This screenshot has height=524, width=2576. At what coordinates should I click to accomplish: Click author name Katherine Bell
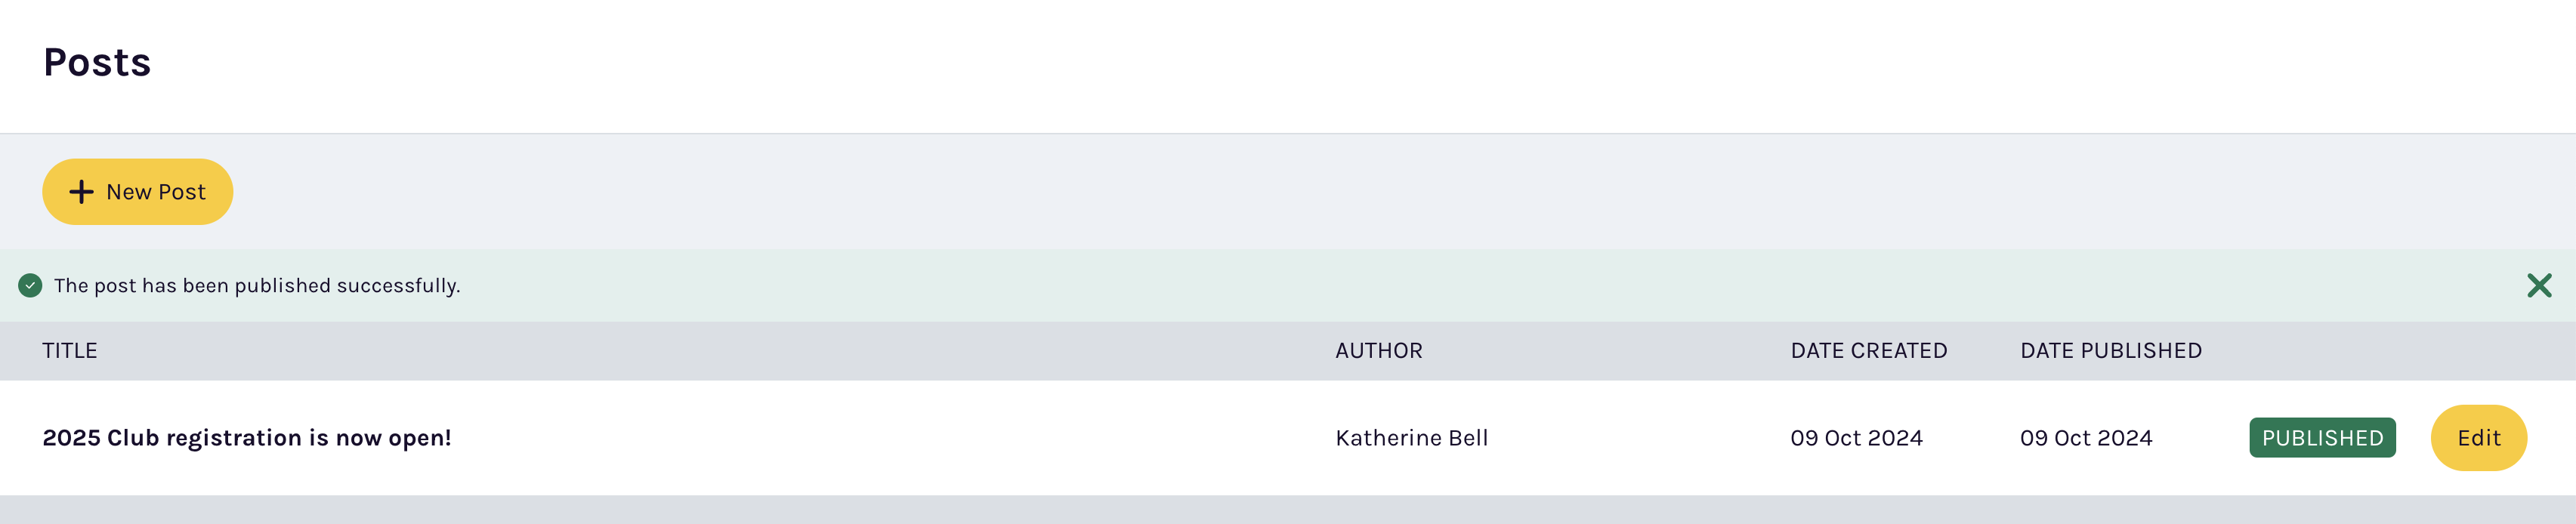[1411, 437]
